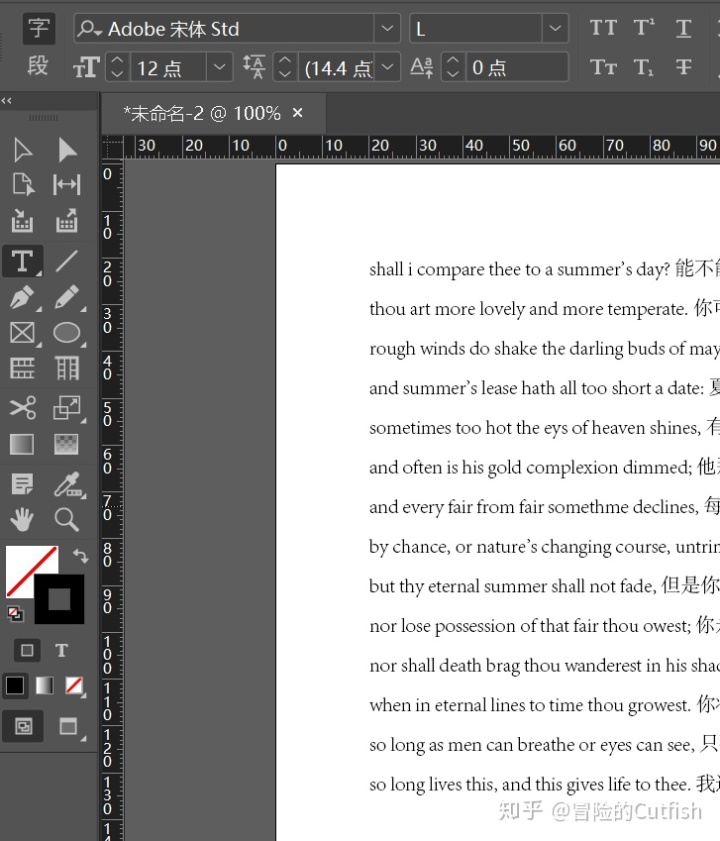
Task: Set formatting affects container
Action: (x=27, y=651)
